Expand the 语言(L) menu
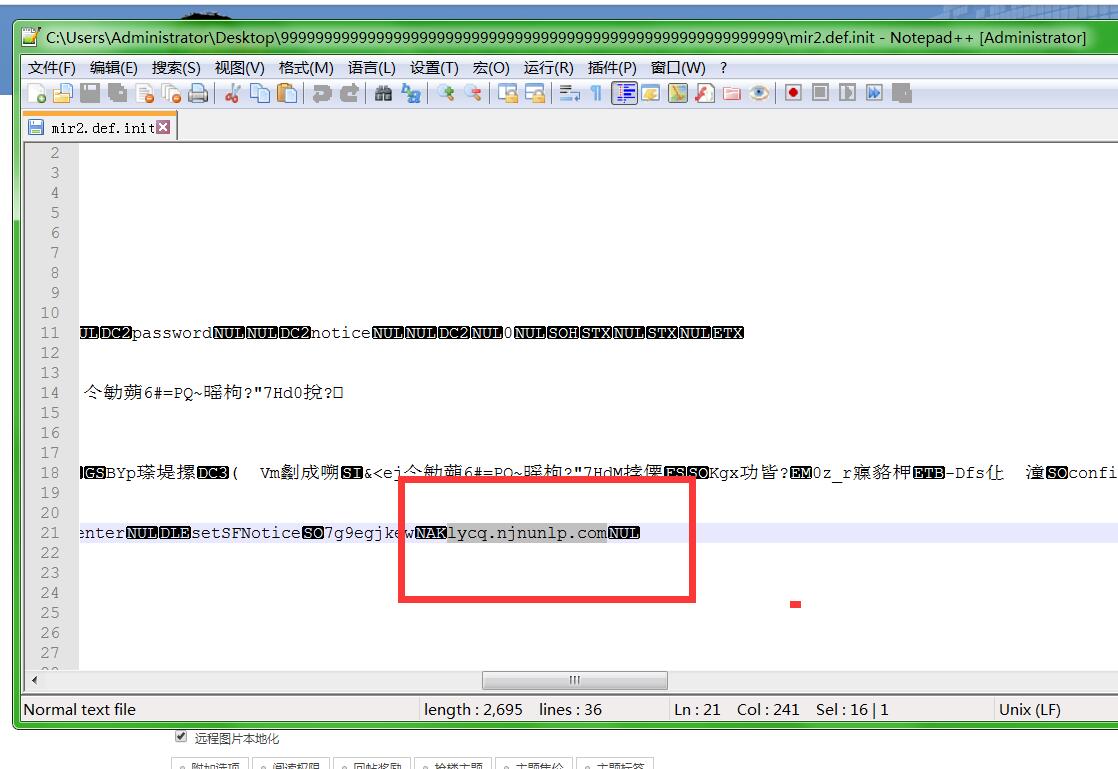 pyautogui.click(x=372, y=68)
